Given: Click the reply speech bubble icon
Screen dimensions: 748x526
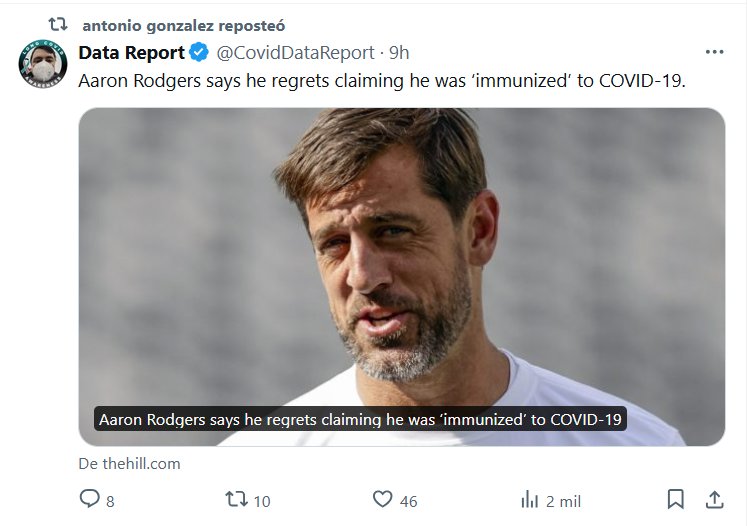Looking at the screenshot, I should (90, 499).
